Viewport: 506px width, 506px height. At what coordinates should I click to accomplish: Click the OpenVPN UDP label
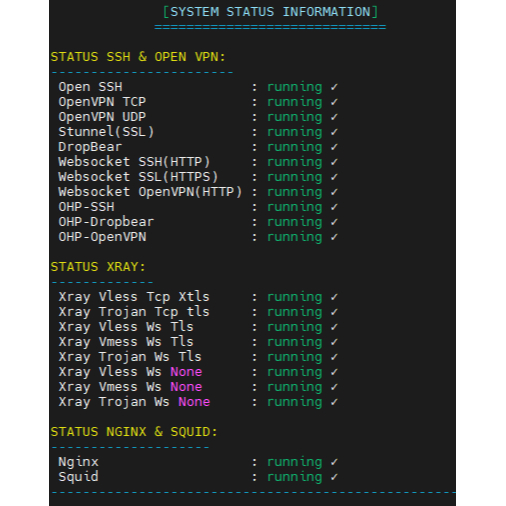coord(102,117)
